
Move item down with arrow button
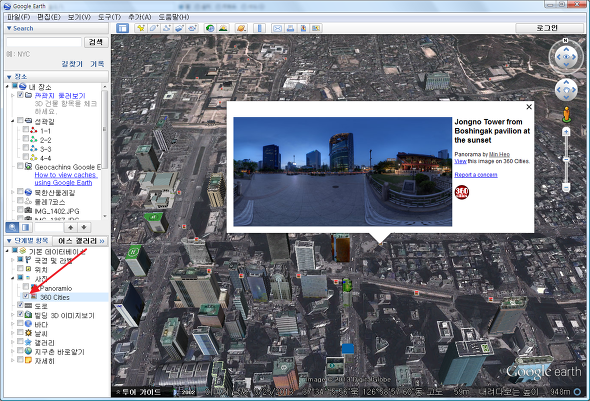tap(84, 227)
